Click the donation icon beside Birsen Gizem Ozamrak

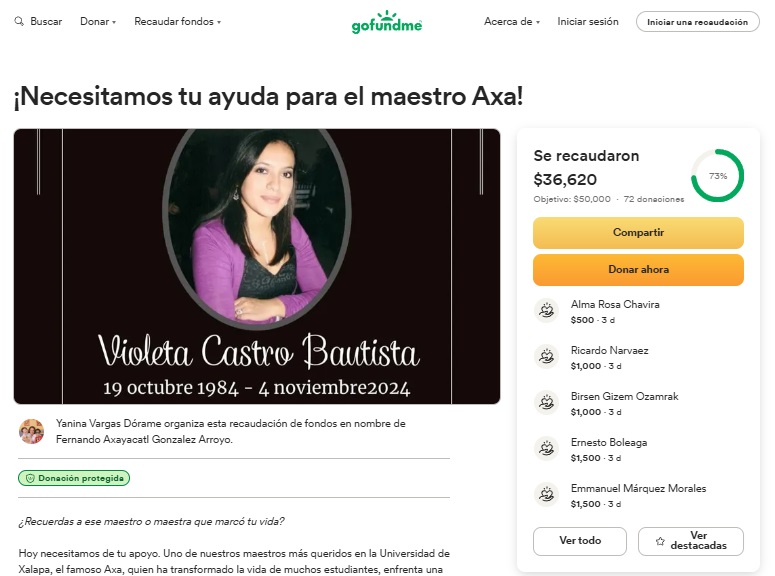[547, 403]
